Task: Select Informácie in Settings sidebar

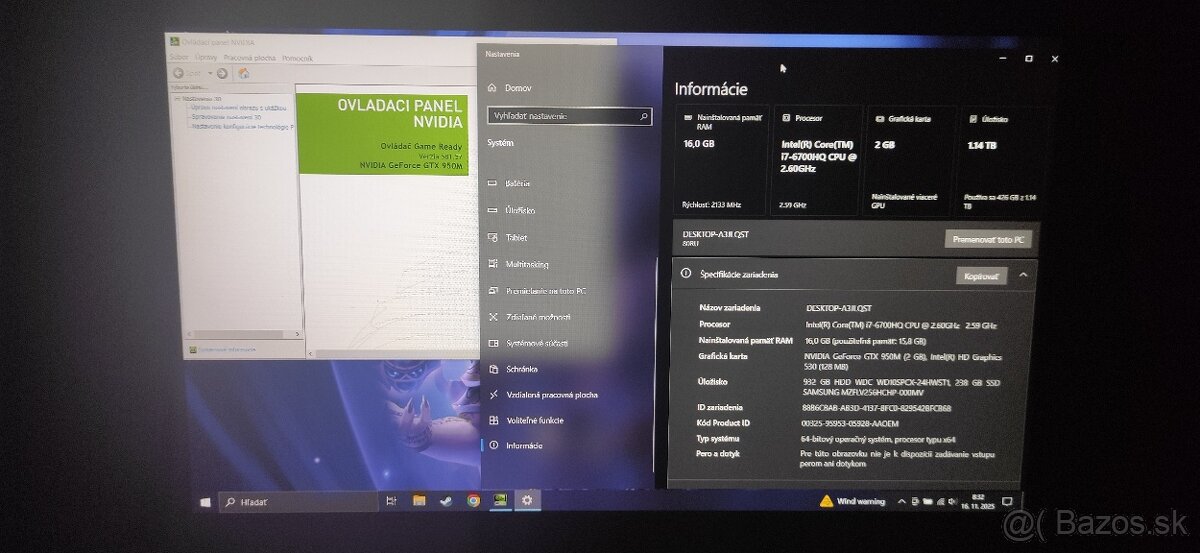Action: pos(524,446)
